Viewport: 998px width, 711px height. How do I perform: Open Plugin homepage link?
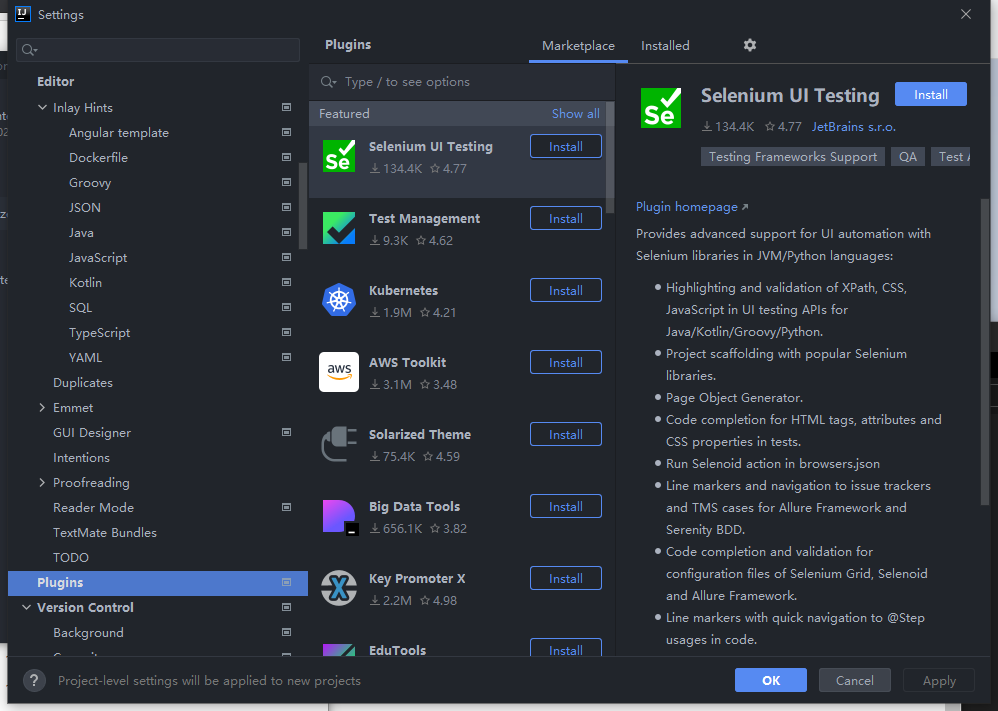click(x=692, y=207)
